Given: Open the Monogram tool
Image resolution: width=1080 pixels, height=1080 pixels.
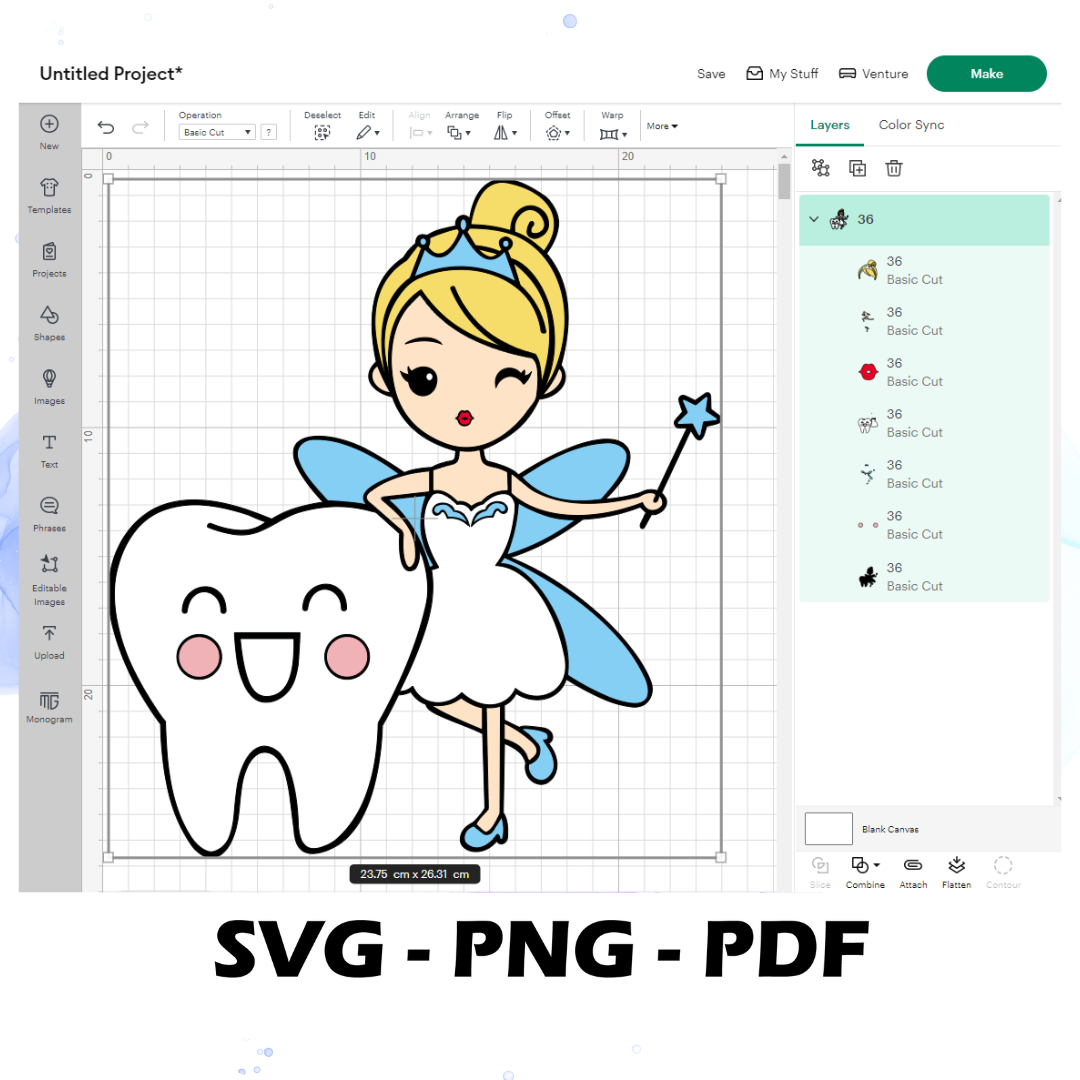Looking at the screenshot, I should coord(49,707).
